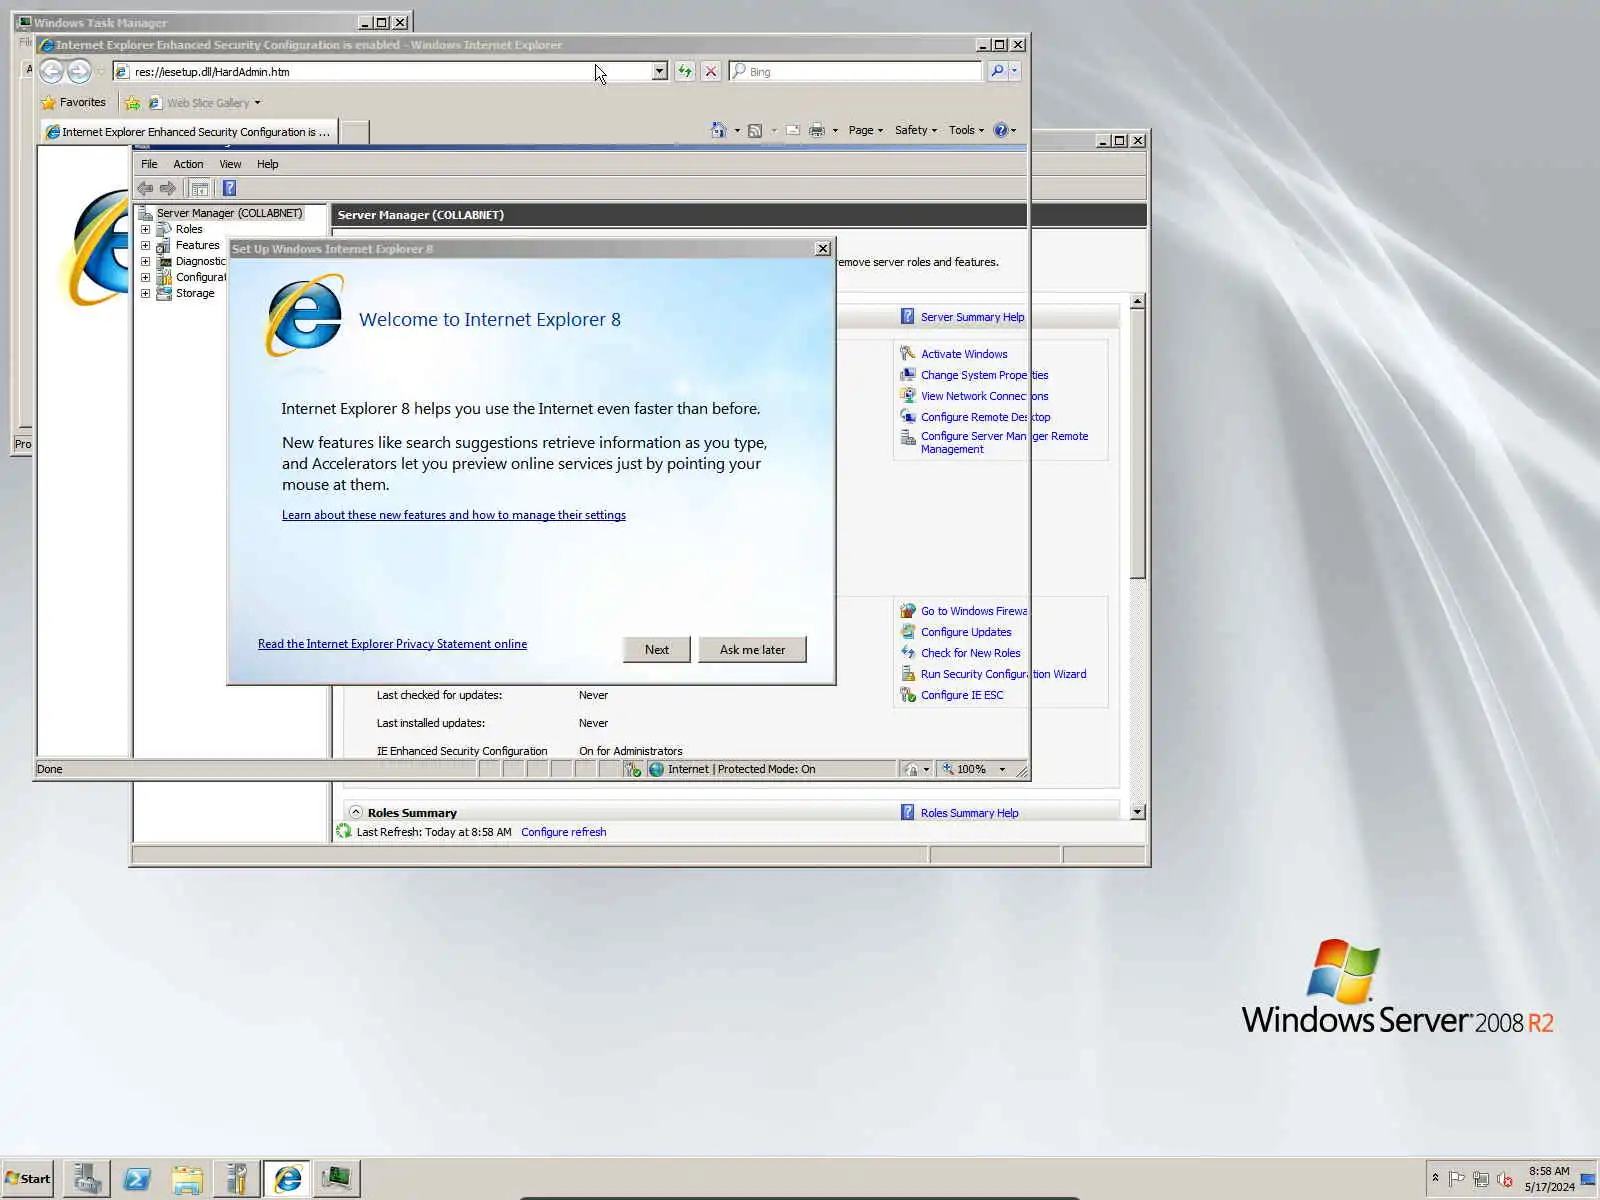Click Server Manager show/hide console tree icon
Screen dimensions: 1600x1200
(x=200, y=188)
